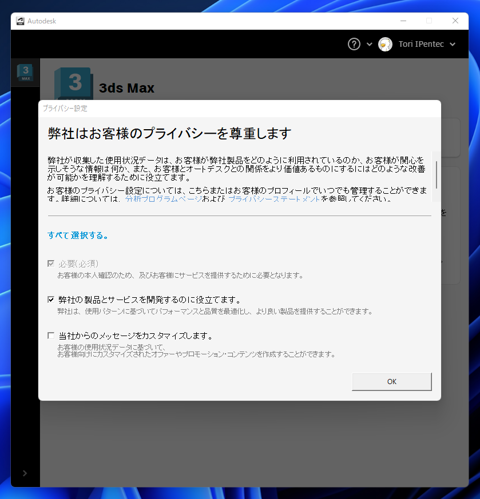The image size is (480, 499).
Task: Open the プライバシーステートメント link
Action: point(274,199)
